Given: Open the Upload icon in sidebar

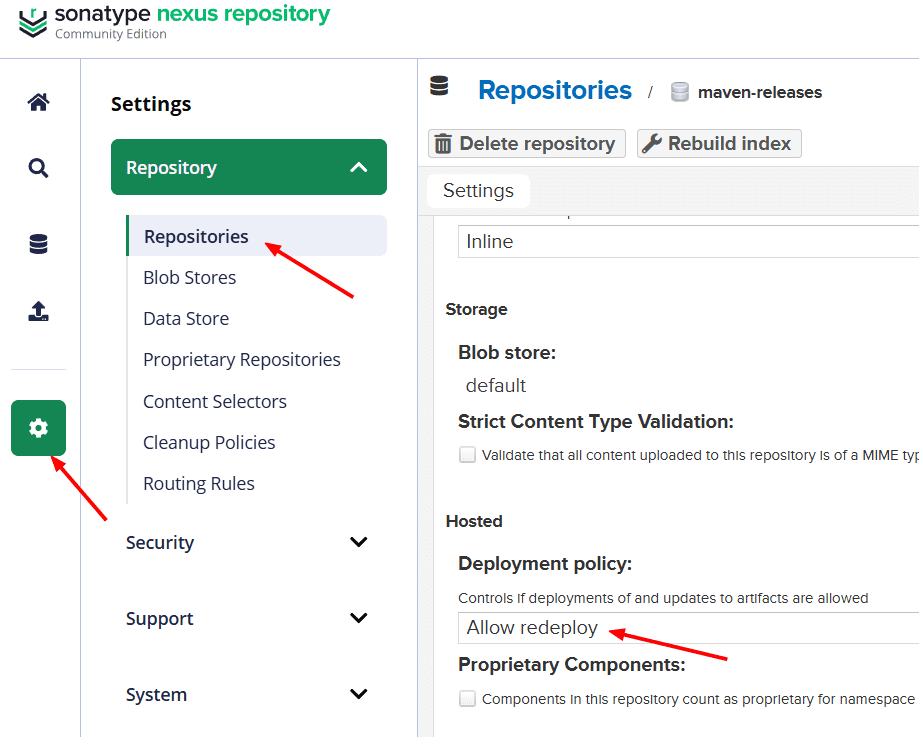Looking at the screenshot, I should coord(38,311).
